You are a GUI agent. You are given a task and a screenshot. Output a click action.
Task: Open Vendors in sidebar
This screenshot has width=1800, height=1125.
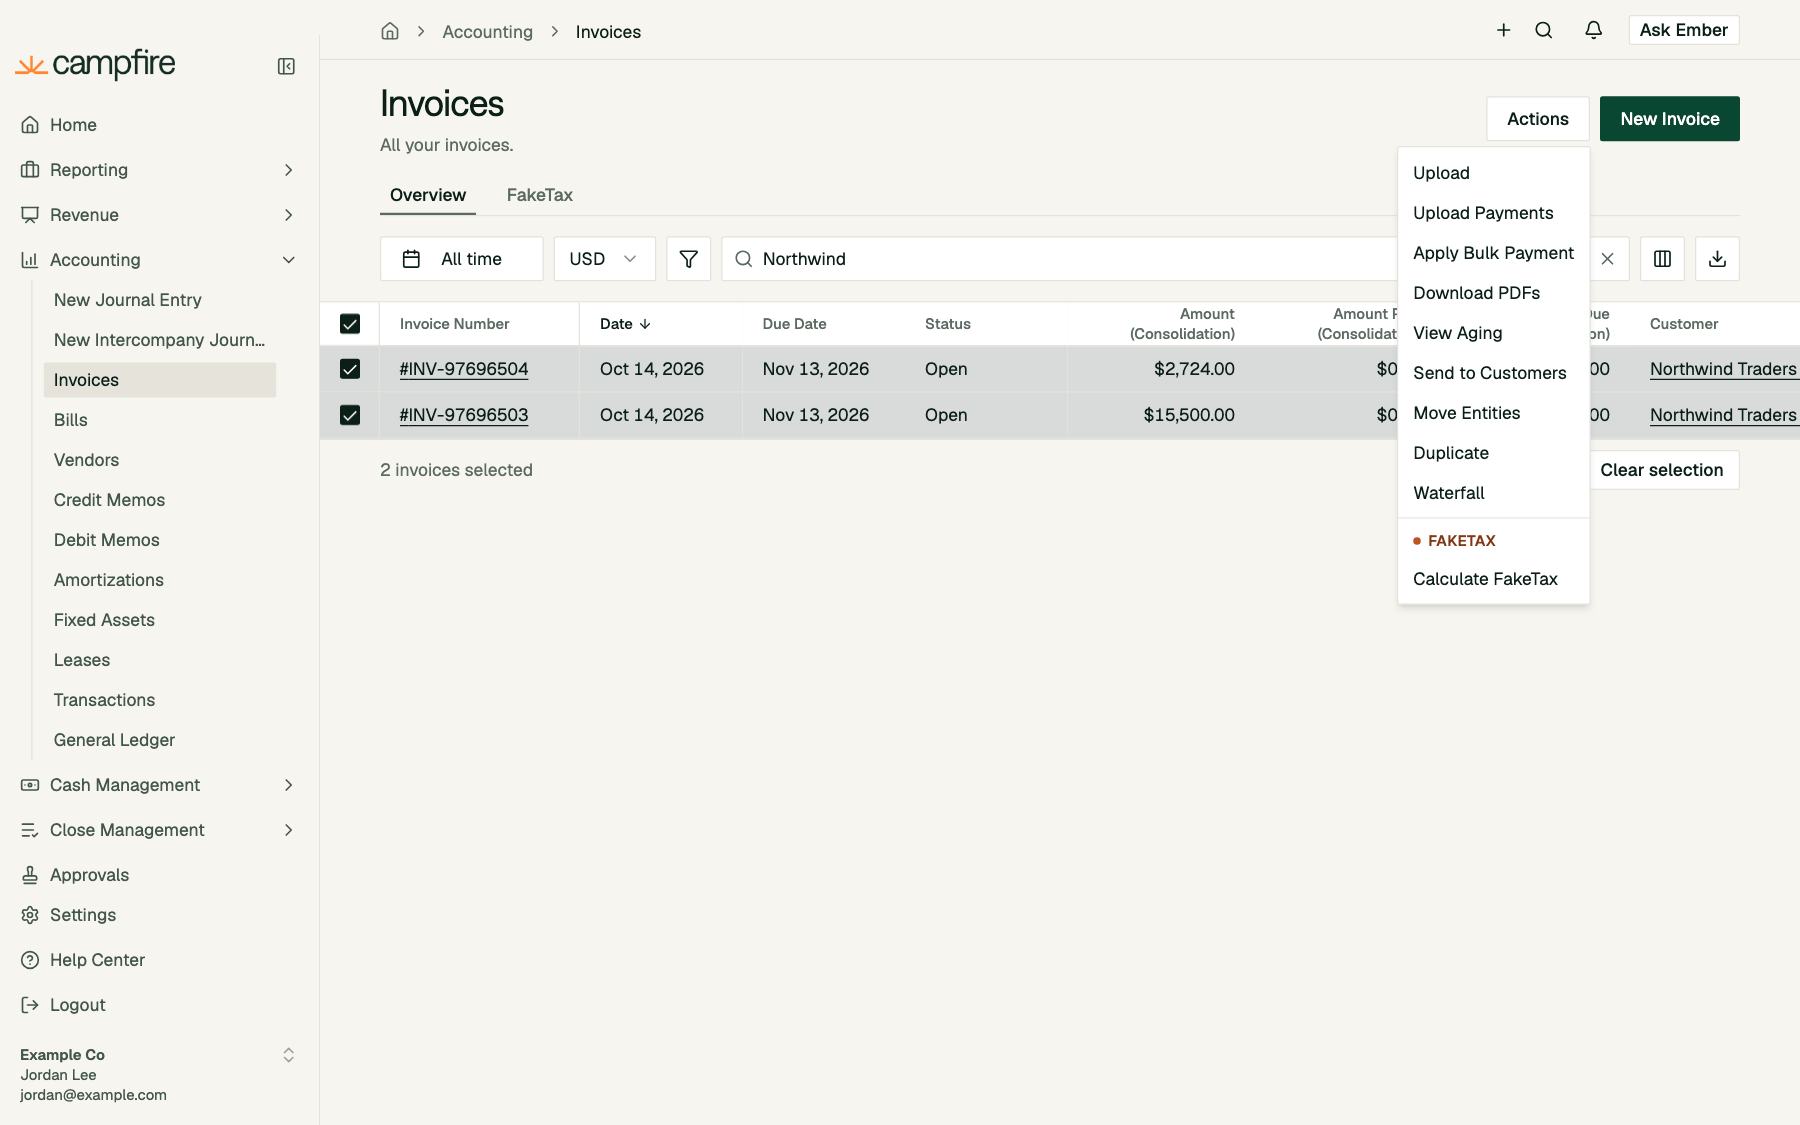160,460
